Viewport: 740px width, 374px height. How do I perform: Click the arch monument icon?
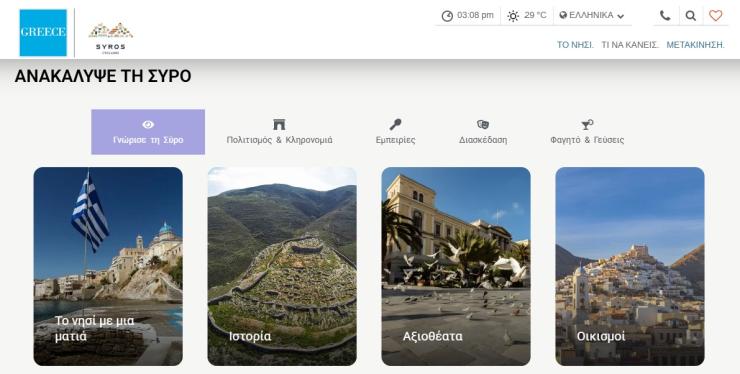click(x=279, y=125)
